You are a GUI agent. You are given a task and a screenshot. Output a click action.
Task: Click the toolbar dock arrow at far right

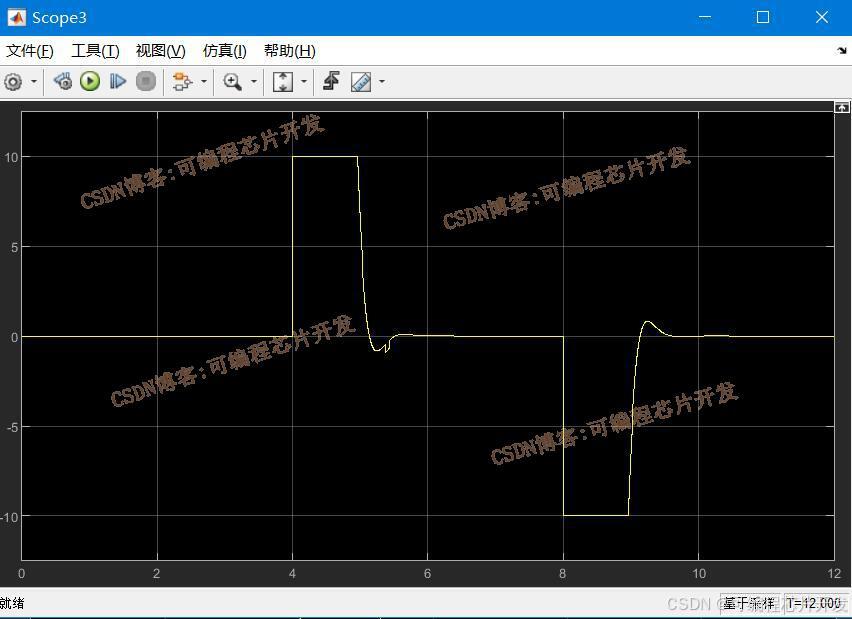pos(841,51)
